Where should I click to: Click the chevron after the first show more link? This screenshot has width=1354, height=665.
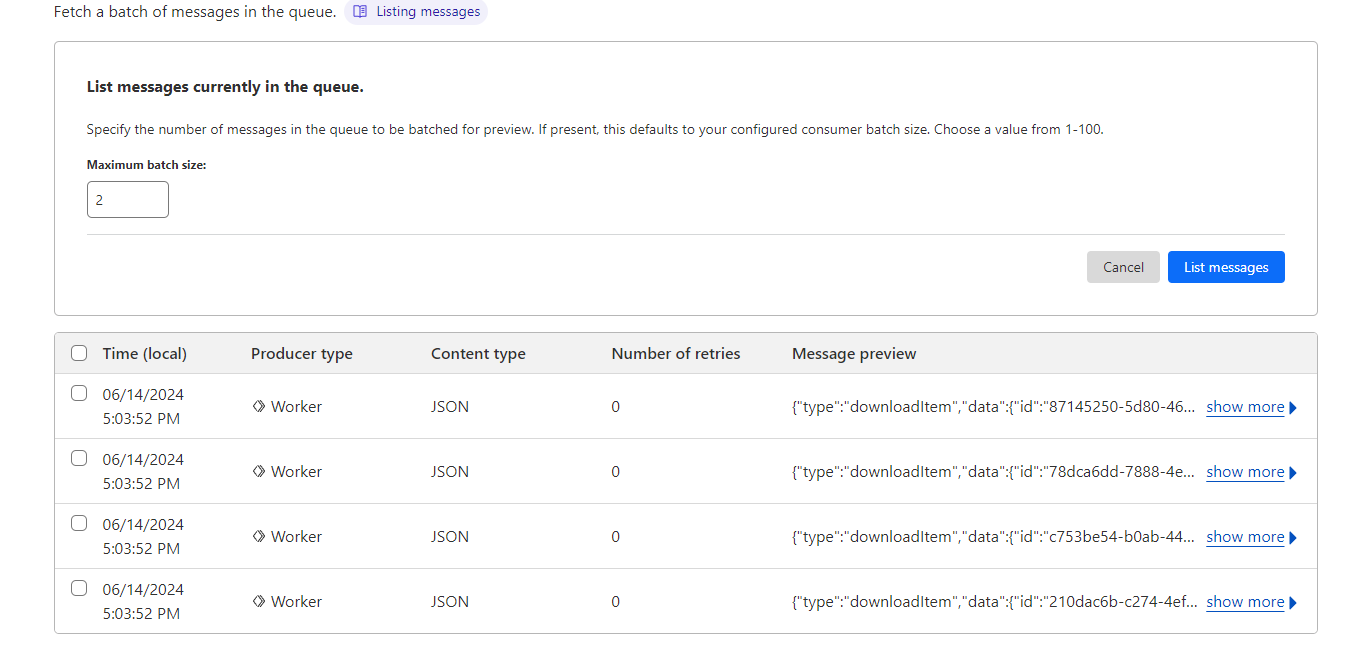click(1291, 407)
